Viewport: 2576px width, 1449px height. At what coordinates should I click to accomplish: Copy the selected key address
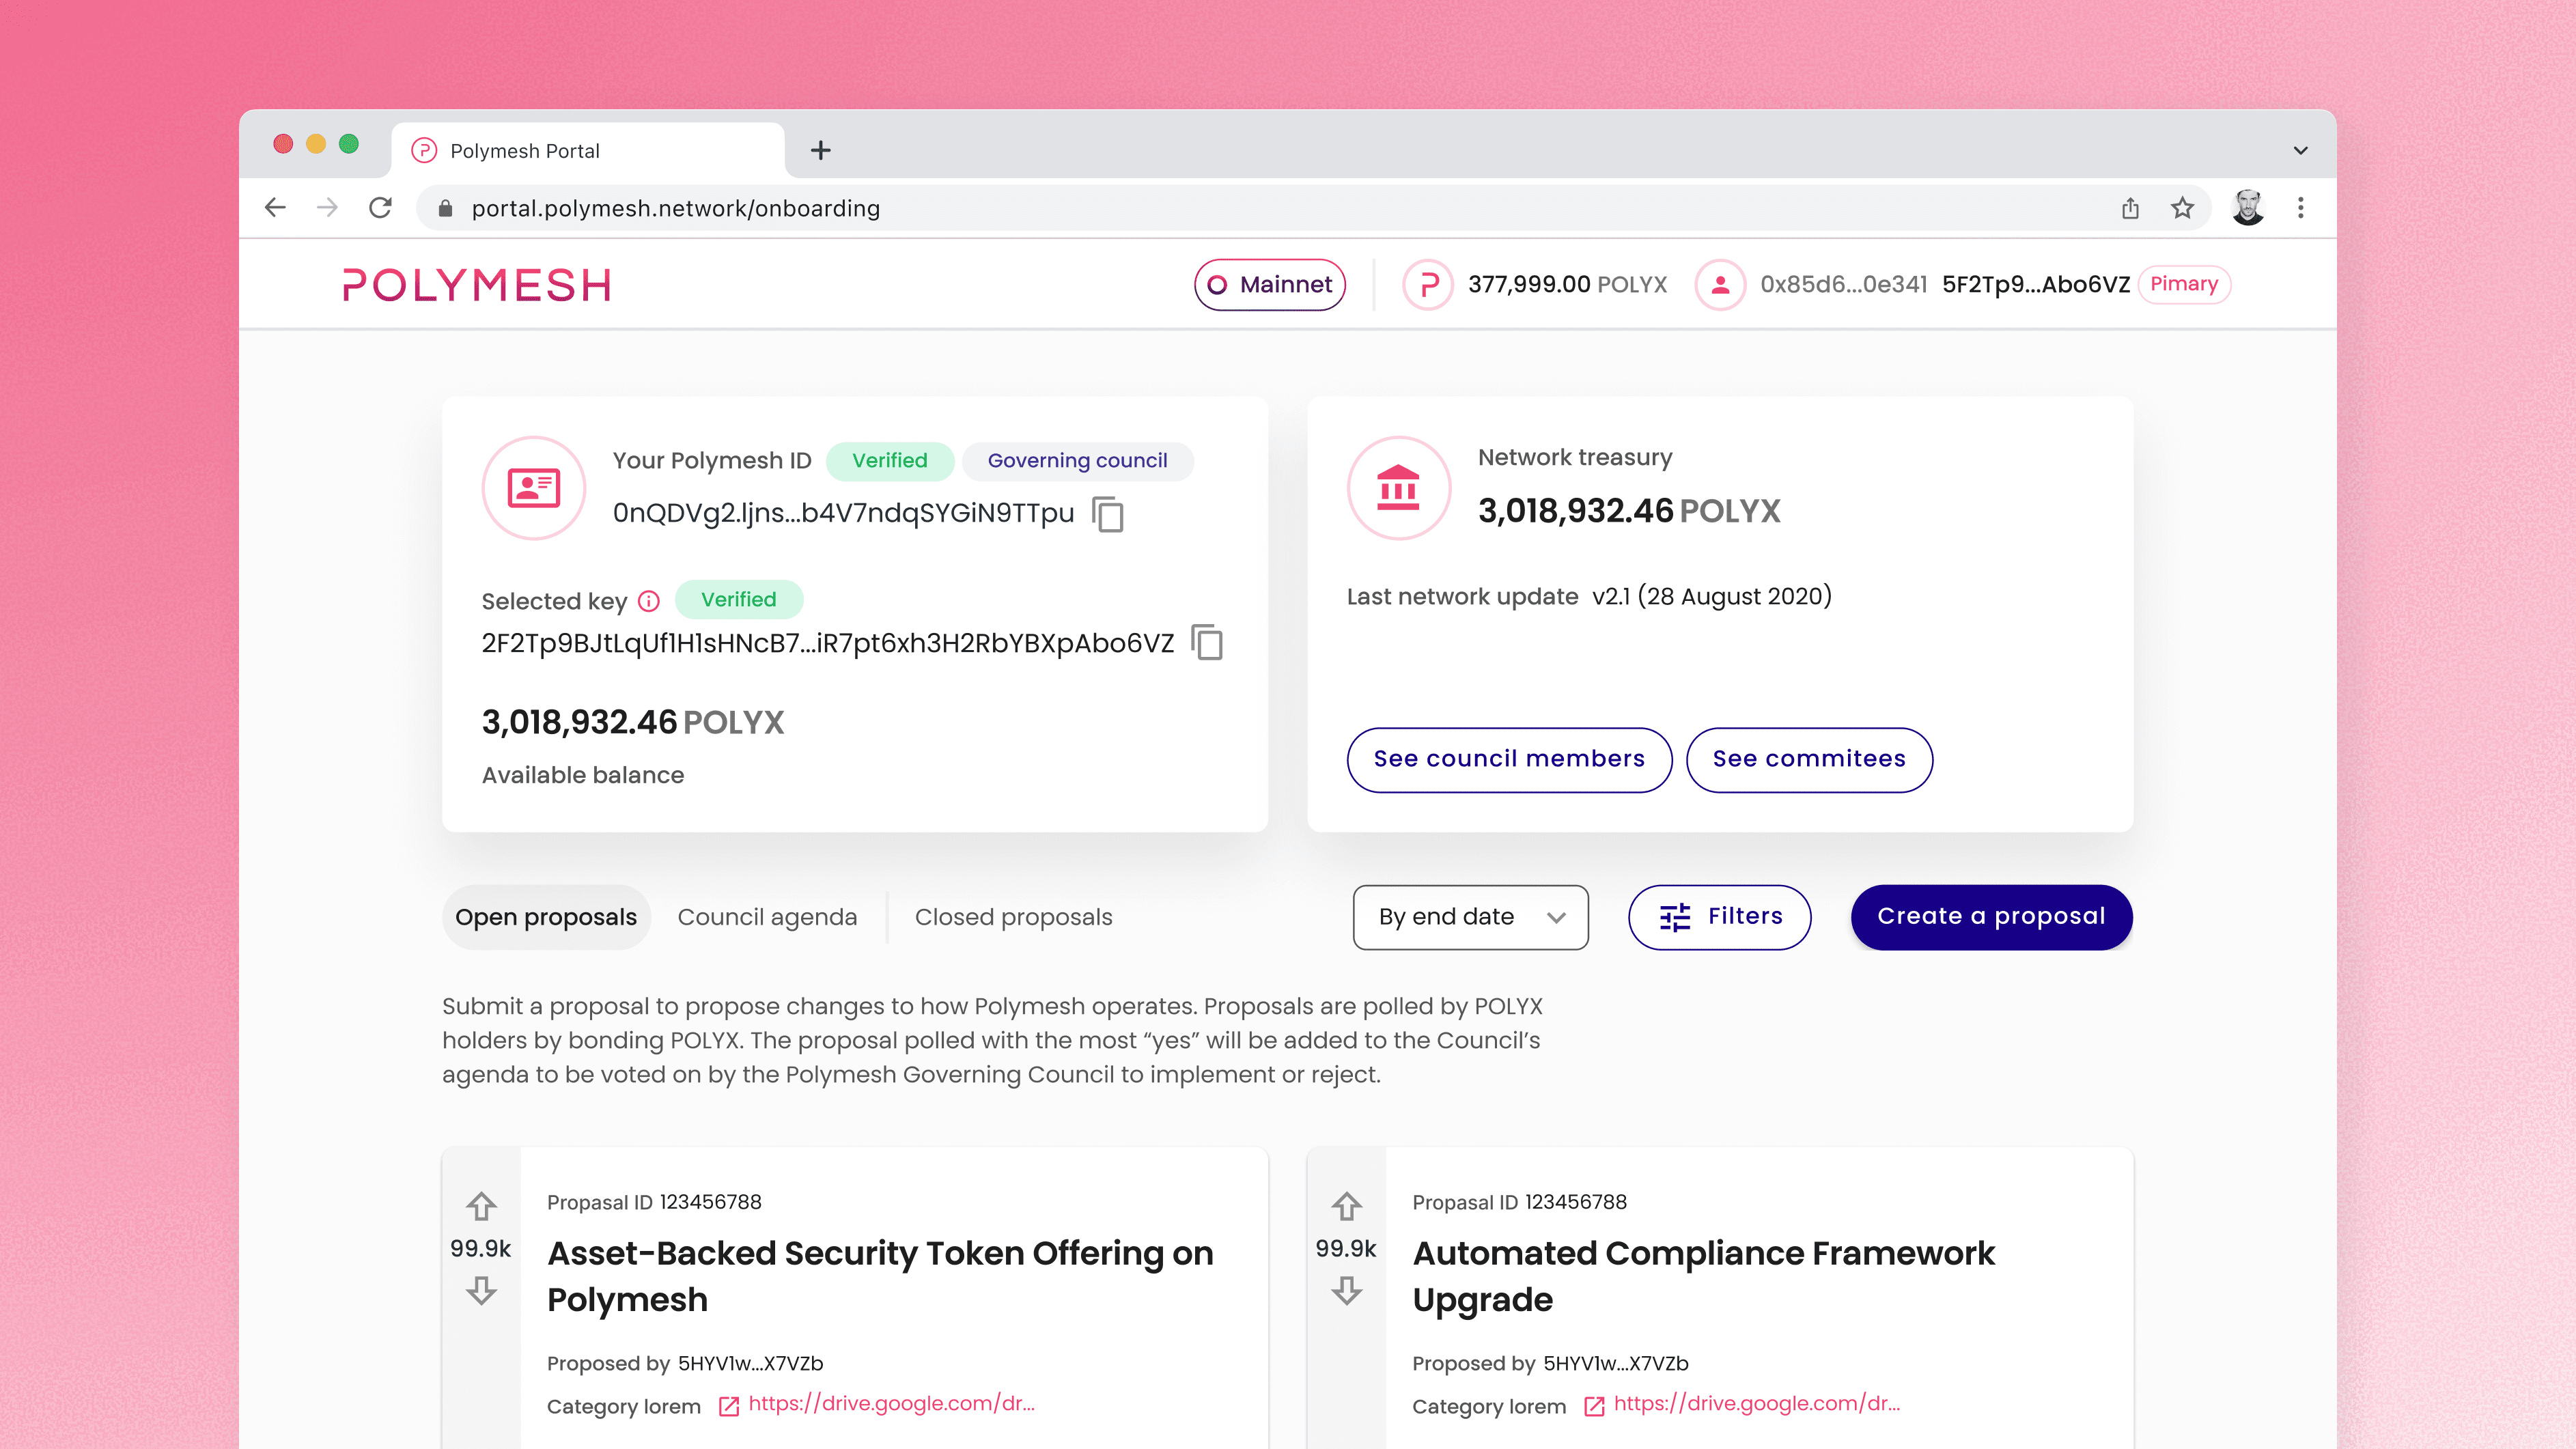[x=1207, y=642]
